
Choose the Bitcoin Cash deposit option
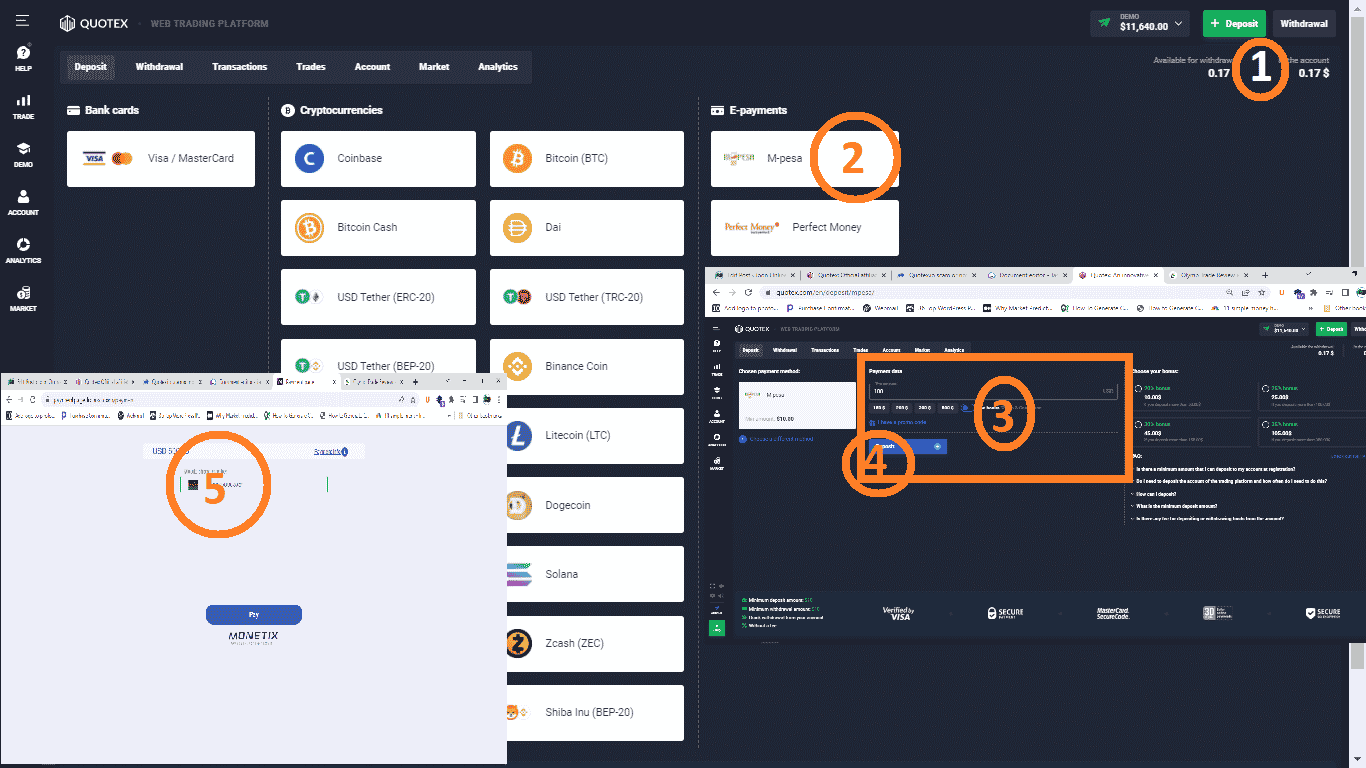point(378,227)
